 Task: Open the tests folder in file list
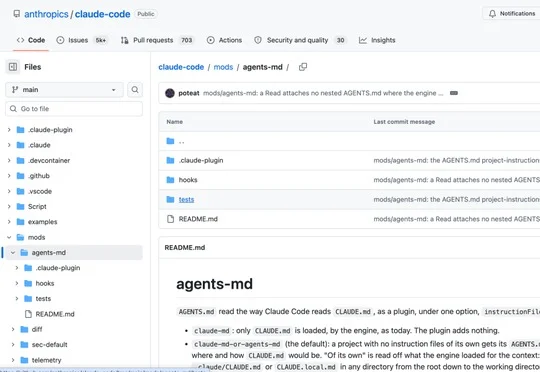click(186, 199)
